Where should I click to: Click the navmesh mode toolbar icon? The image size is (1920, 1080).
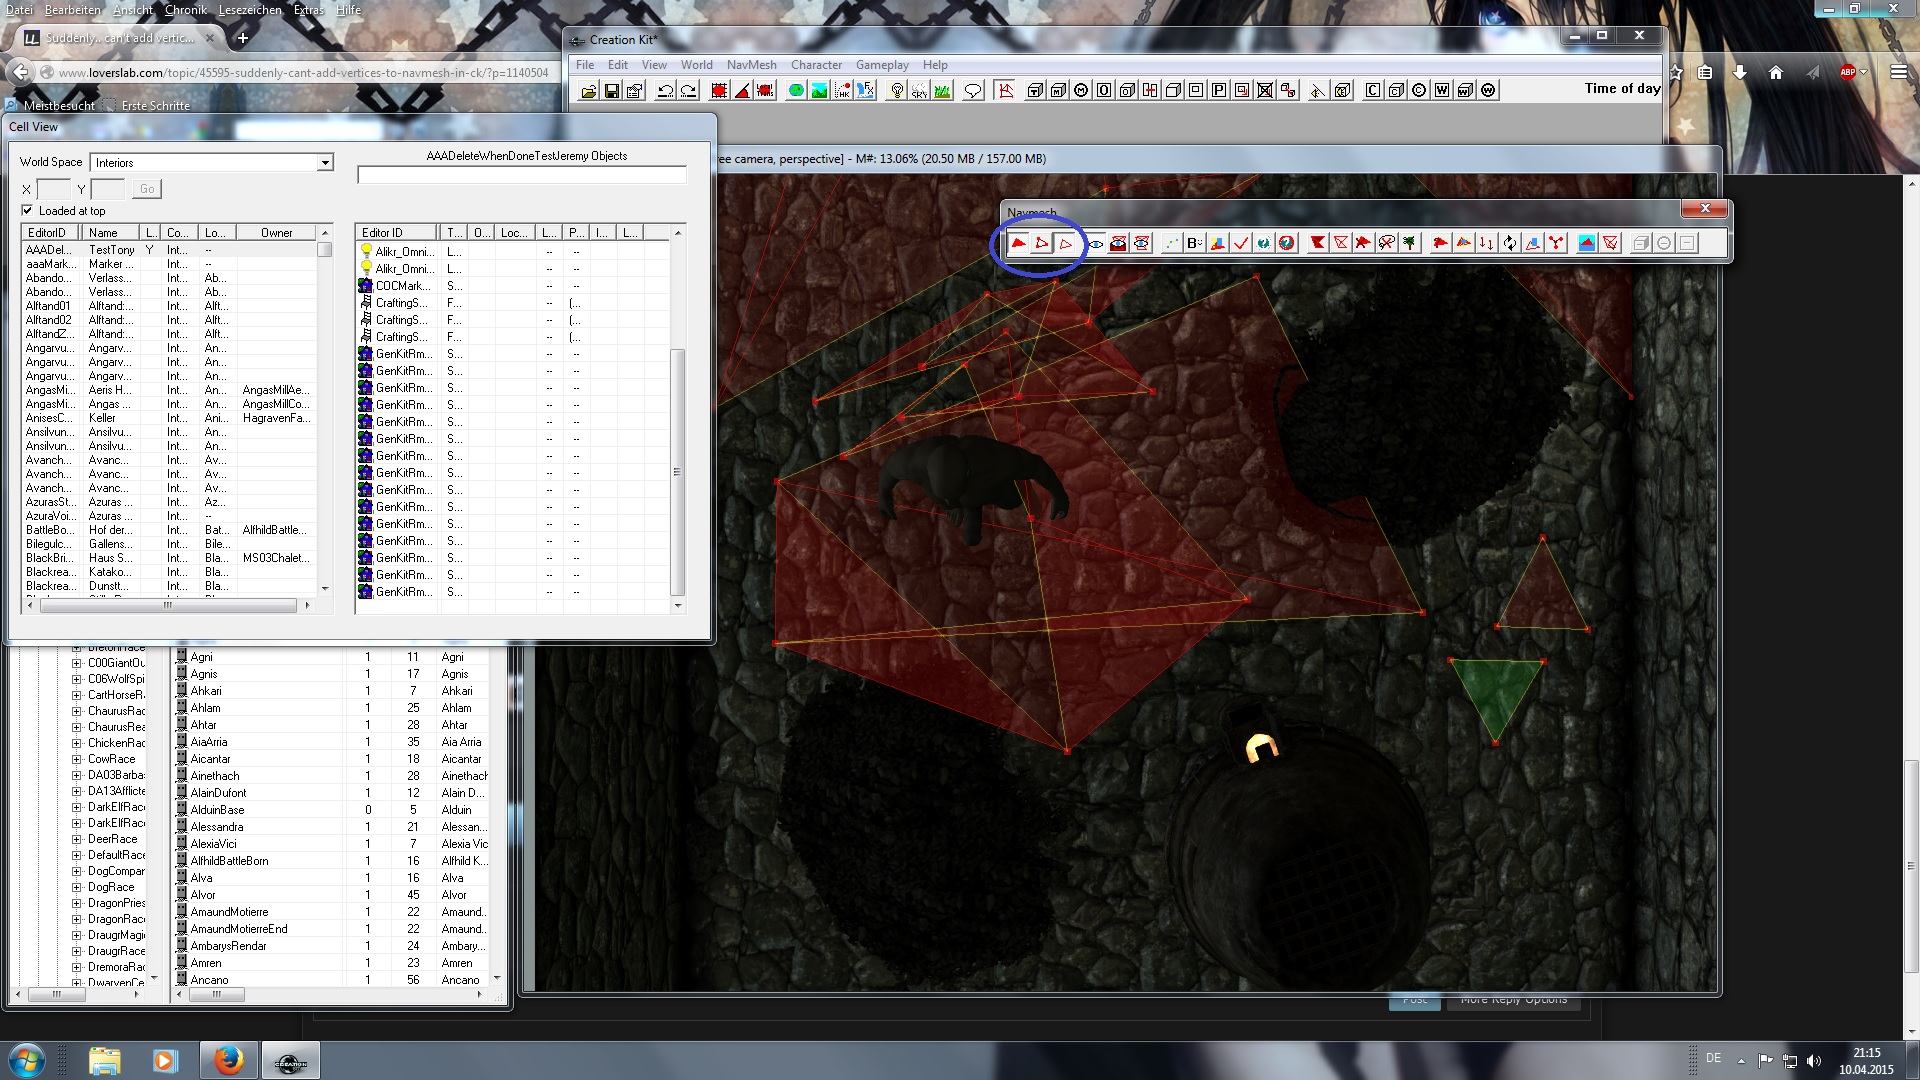coord(1005,91)
